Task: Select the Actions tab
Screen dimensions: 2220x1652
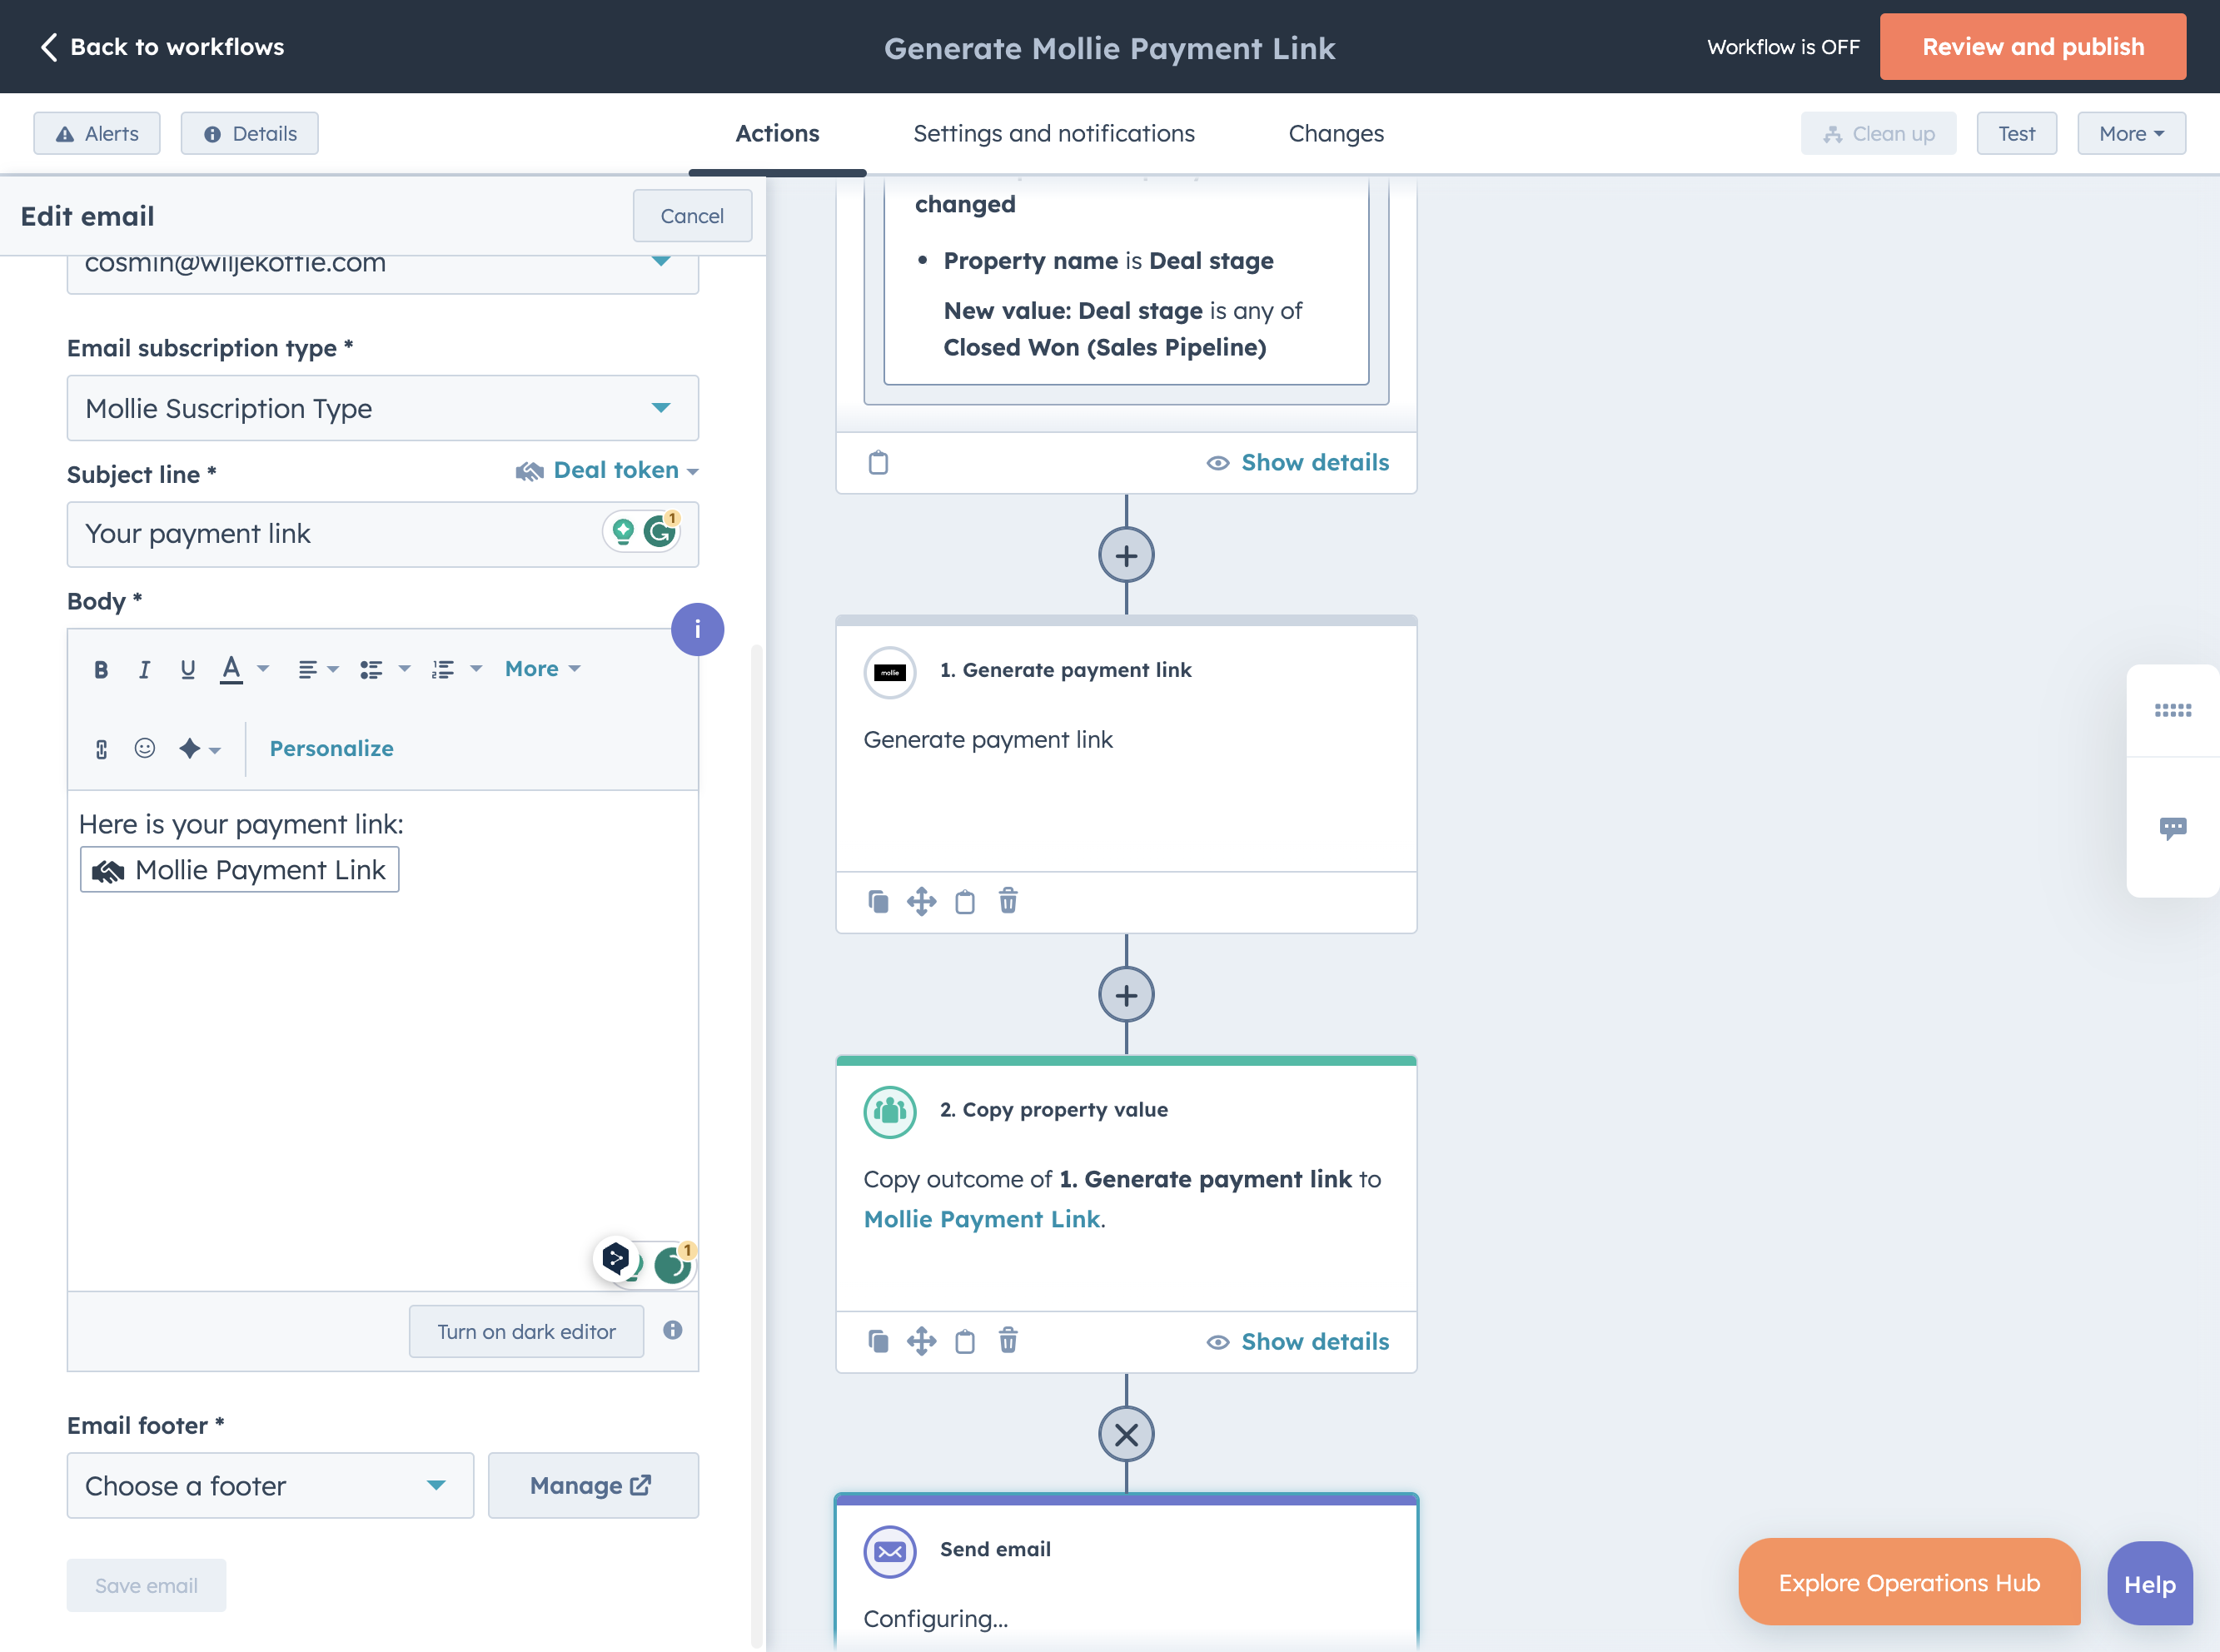Action: pyautogui.click(x=777, y=134)
